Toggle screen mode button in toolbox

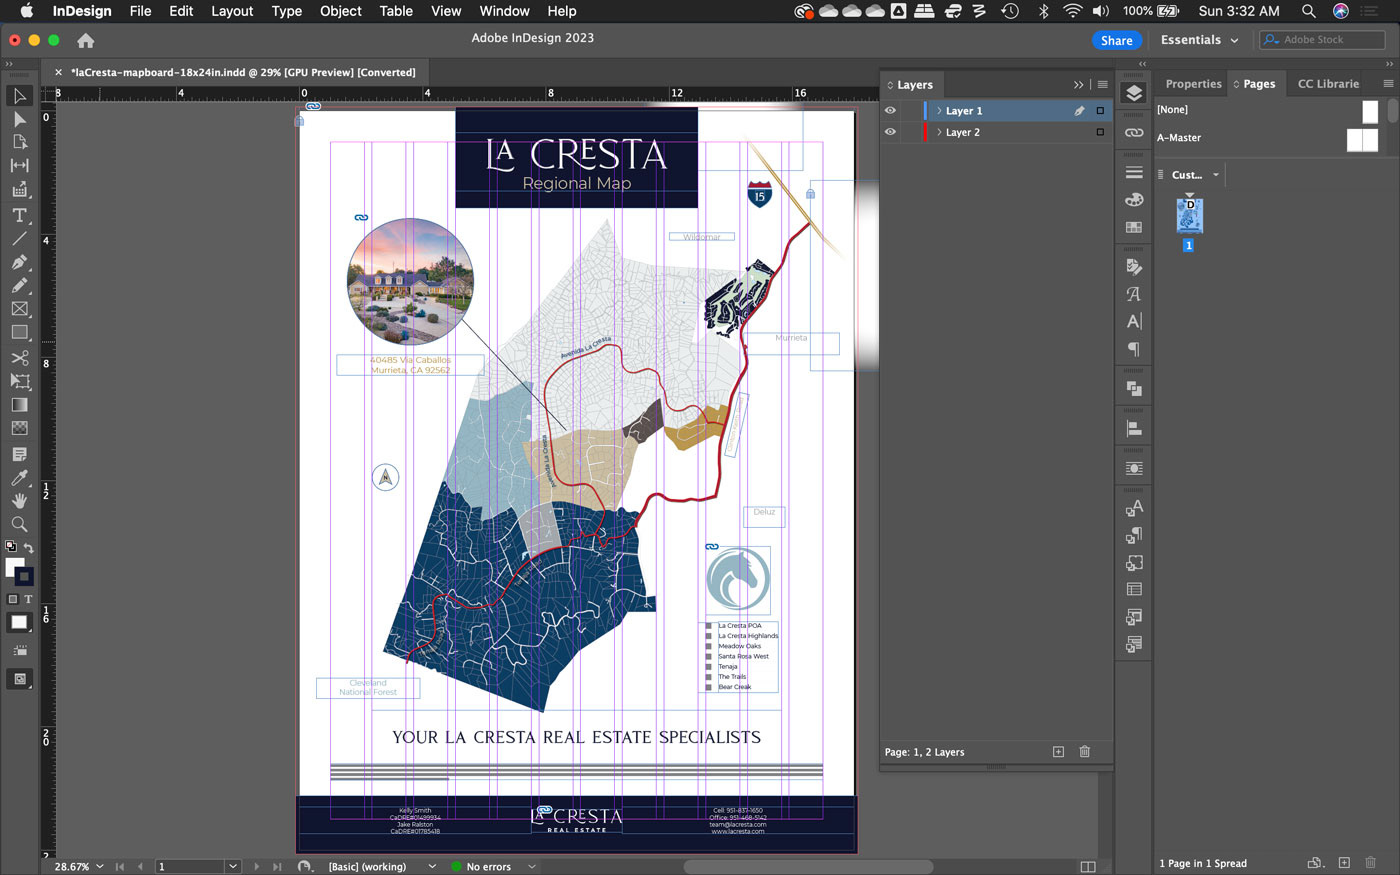pos(19,679)
